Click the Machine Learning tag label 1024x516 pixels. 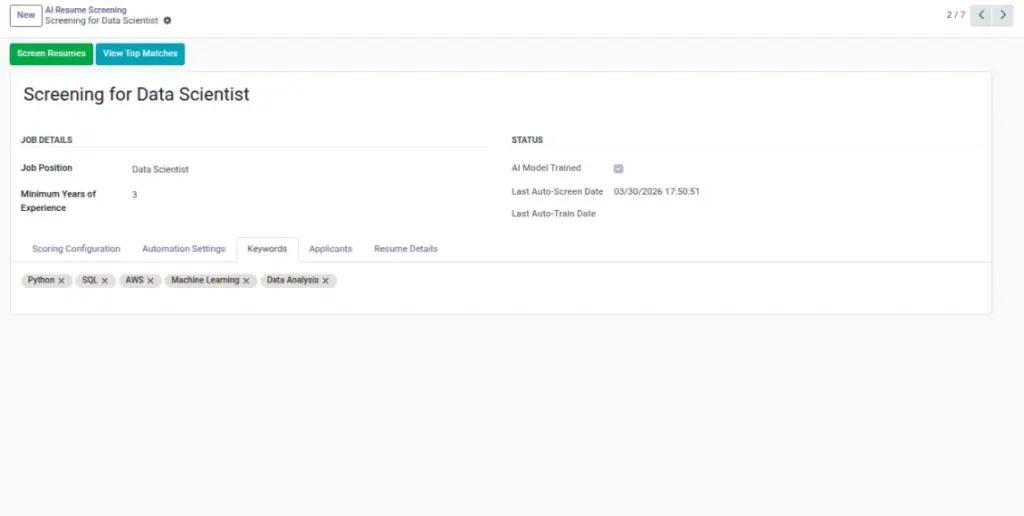pyautogui.click(x=205, y=280)
